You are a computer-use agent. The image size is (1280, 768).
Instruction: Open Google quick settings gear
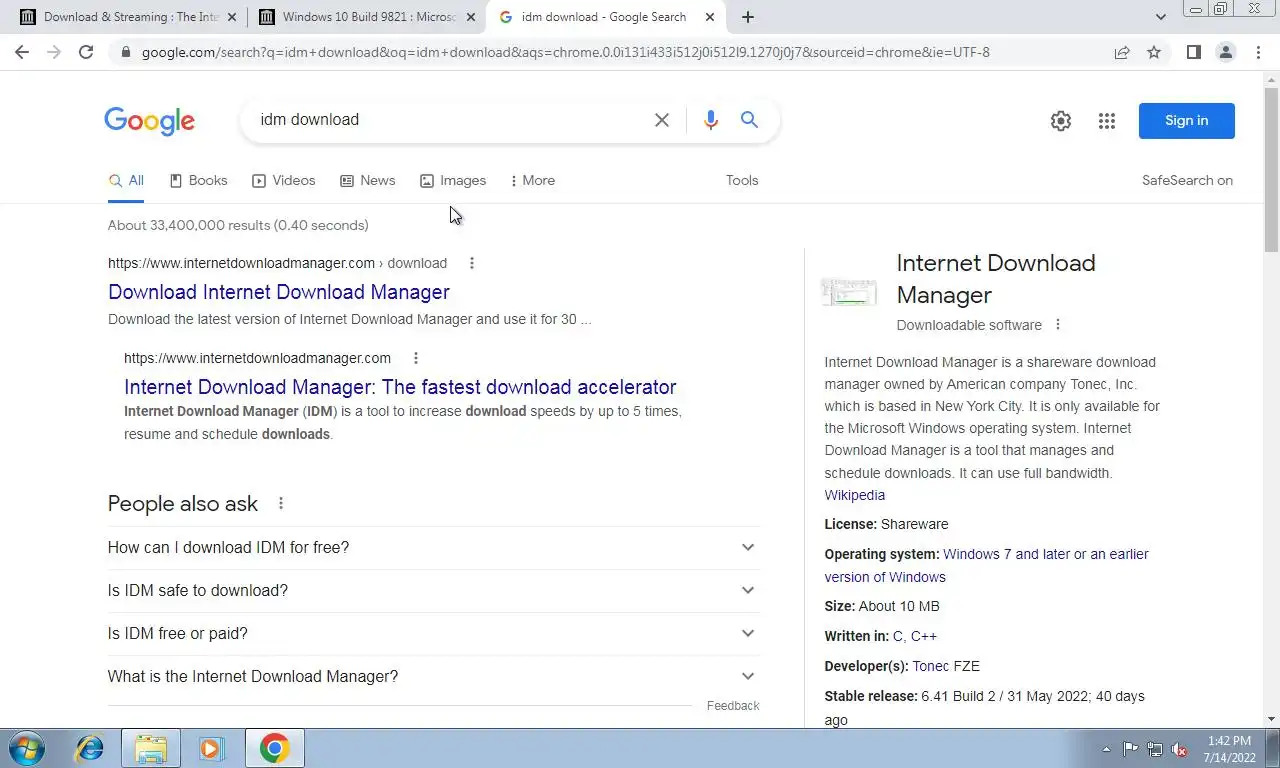[1061, 121]
